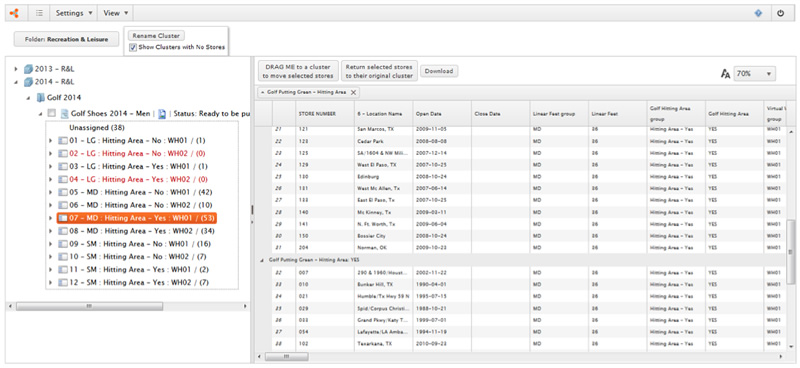The image size is (800, 368).
Task: Sort by Close Date column header
Action: [501, 114]
